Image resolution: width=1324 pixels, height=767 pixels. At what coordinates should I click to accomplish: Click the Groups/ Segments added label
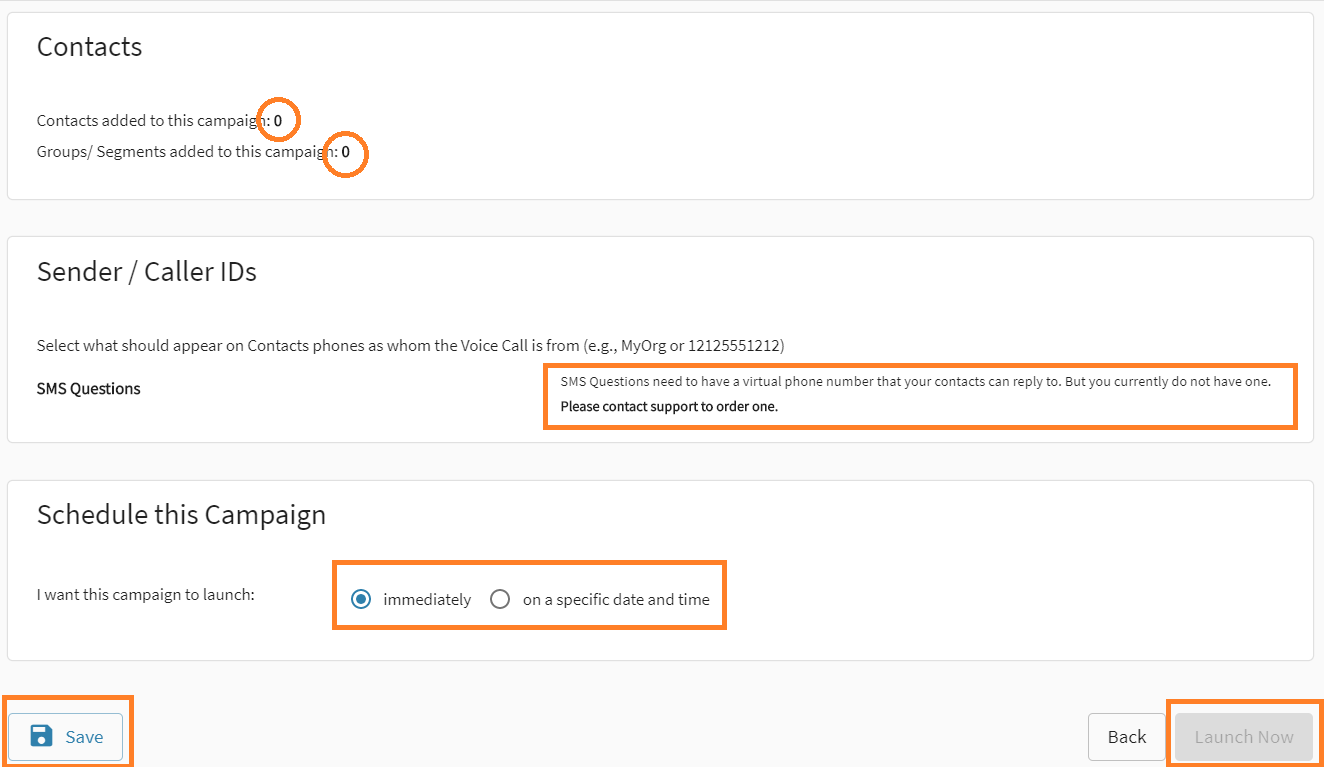175,151
